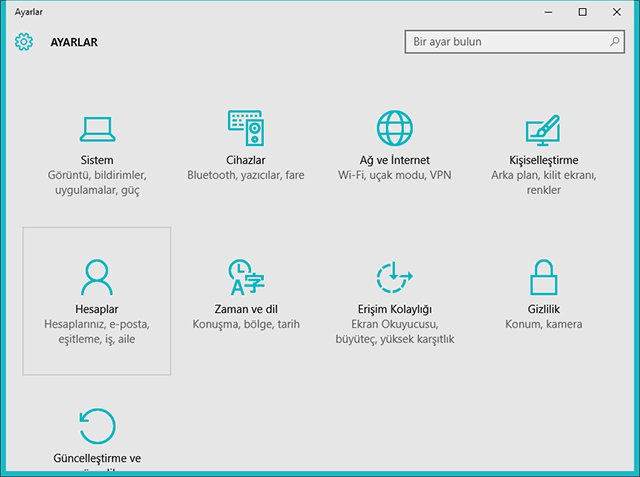
Task: Maximize the Ayarlar window
Action: pos(583,12)
